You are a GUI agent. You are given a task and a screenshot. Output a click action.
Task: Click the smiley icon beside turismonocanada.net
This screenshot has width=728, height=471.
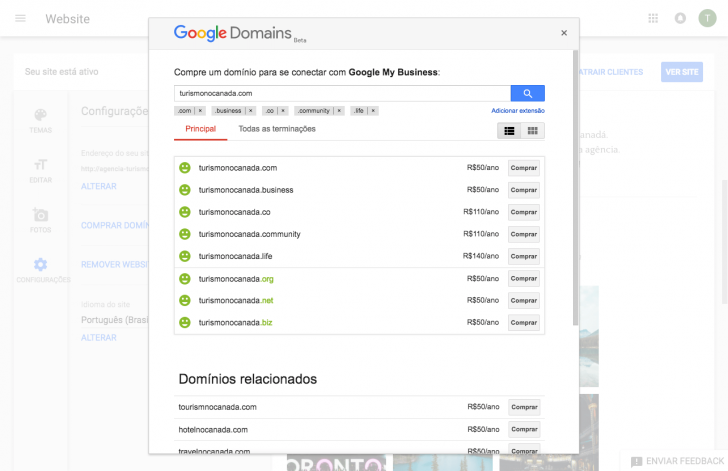point(185,301)
